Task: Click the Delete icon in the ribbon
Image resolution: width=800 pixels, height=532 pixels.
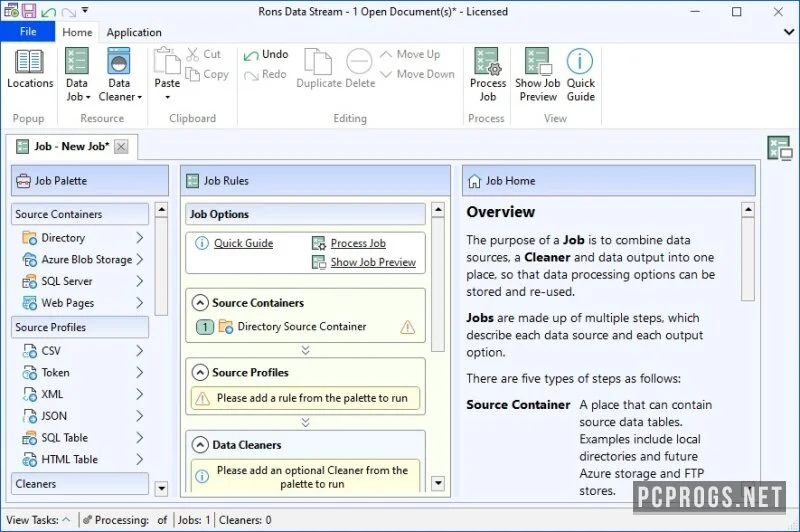Action: click(360, 62)
